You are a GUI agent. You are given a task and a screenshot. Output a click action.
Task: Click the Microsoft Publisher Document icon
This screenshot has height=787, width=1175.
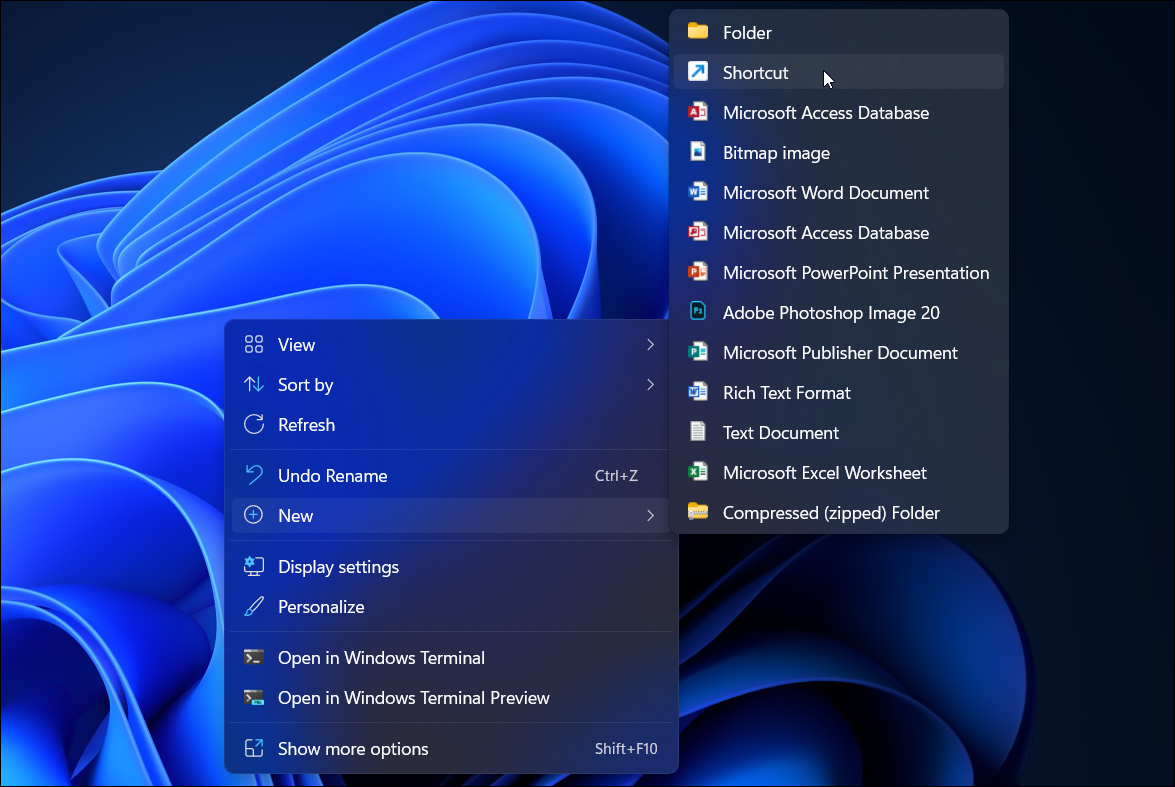tap(698, 352)
